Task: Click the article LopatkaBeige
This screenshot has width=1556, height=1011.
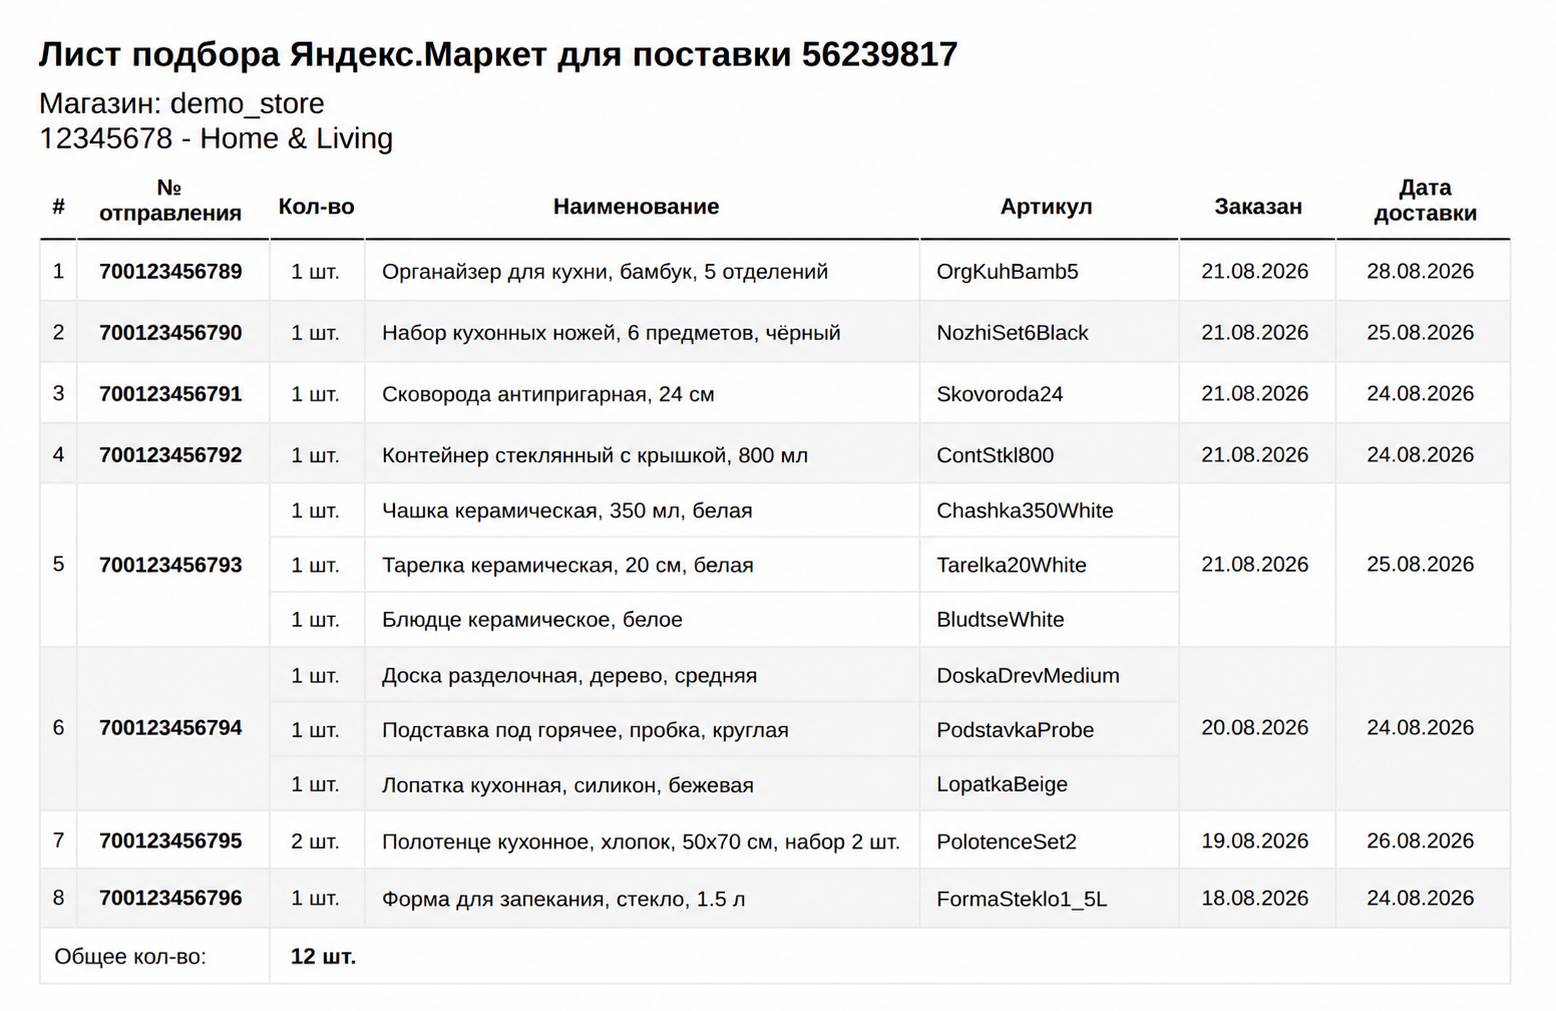Action: point(1002,785)
